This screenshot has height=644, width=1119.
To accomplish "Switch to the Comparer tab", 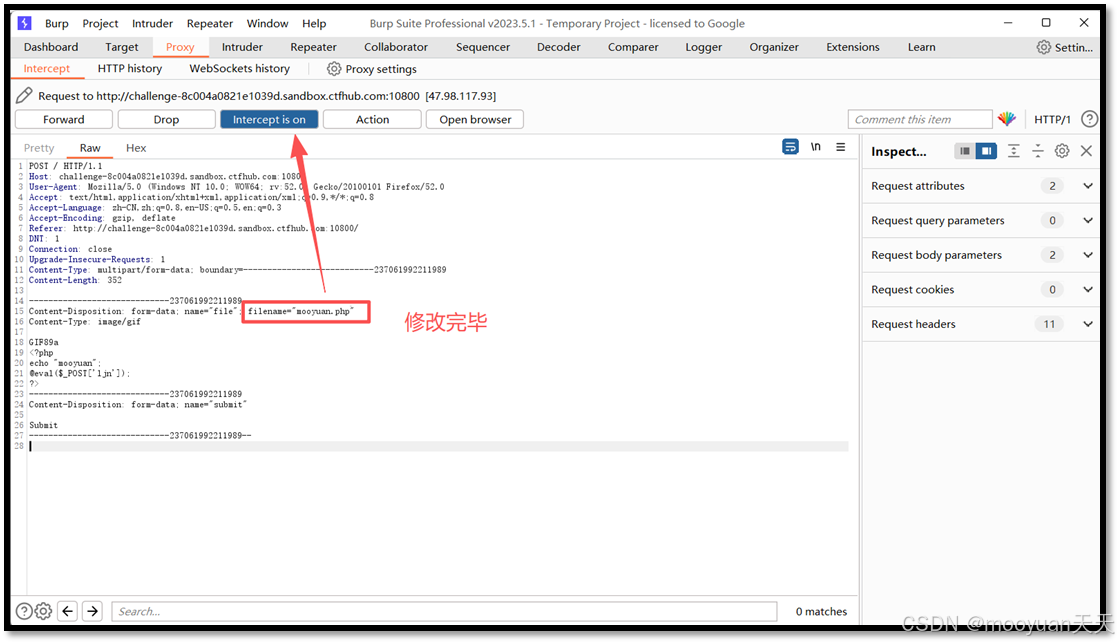I will click(633, 47).
